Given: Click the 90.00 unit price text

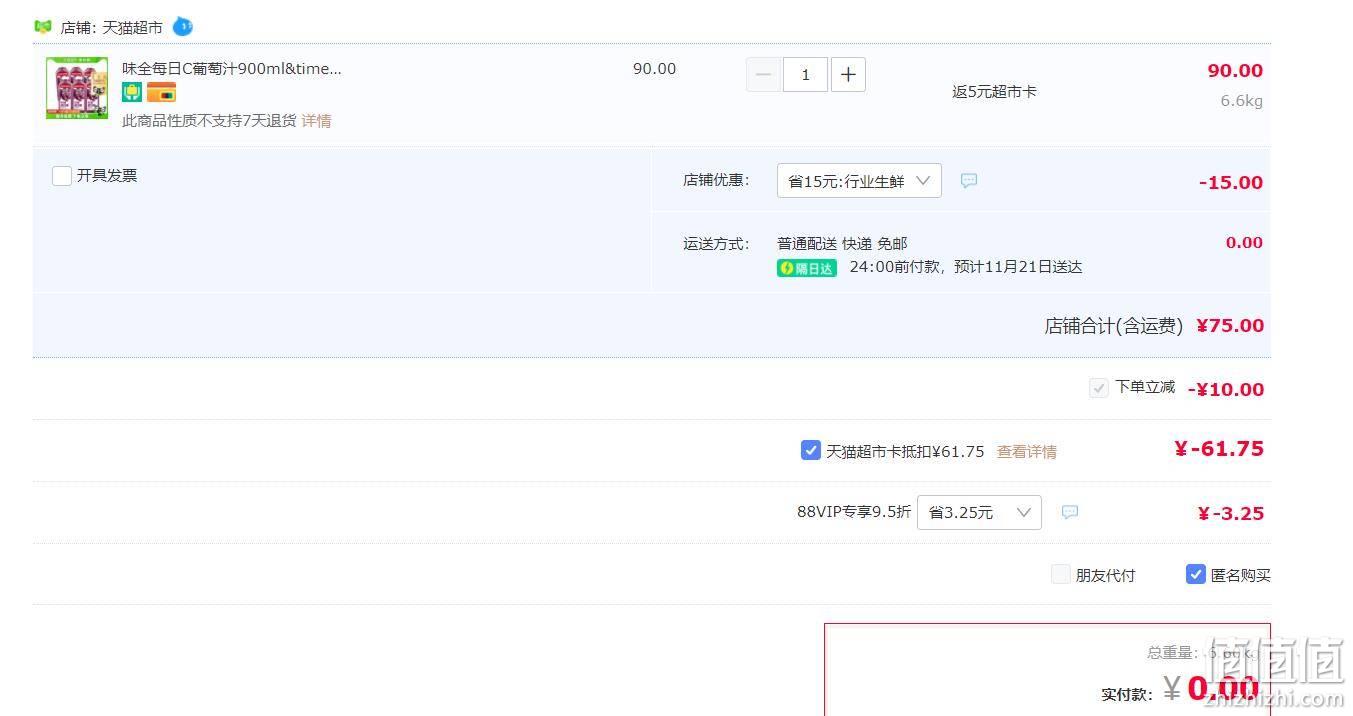Looking at the screenshot, I should pyautogui.click(x=654, y=69).
